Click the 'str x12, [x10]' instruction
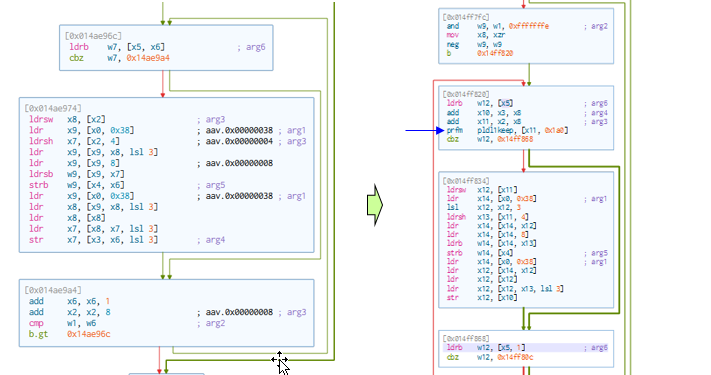711x375 pixels. (482, 298)
